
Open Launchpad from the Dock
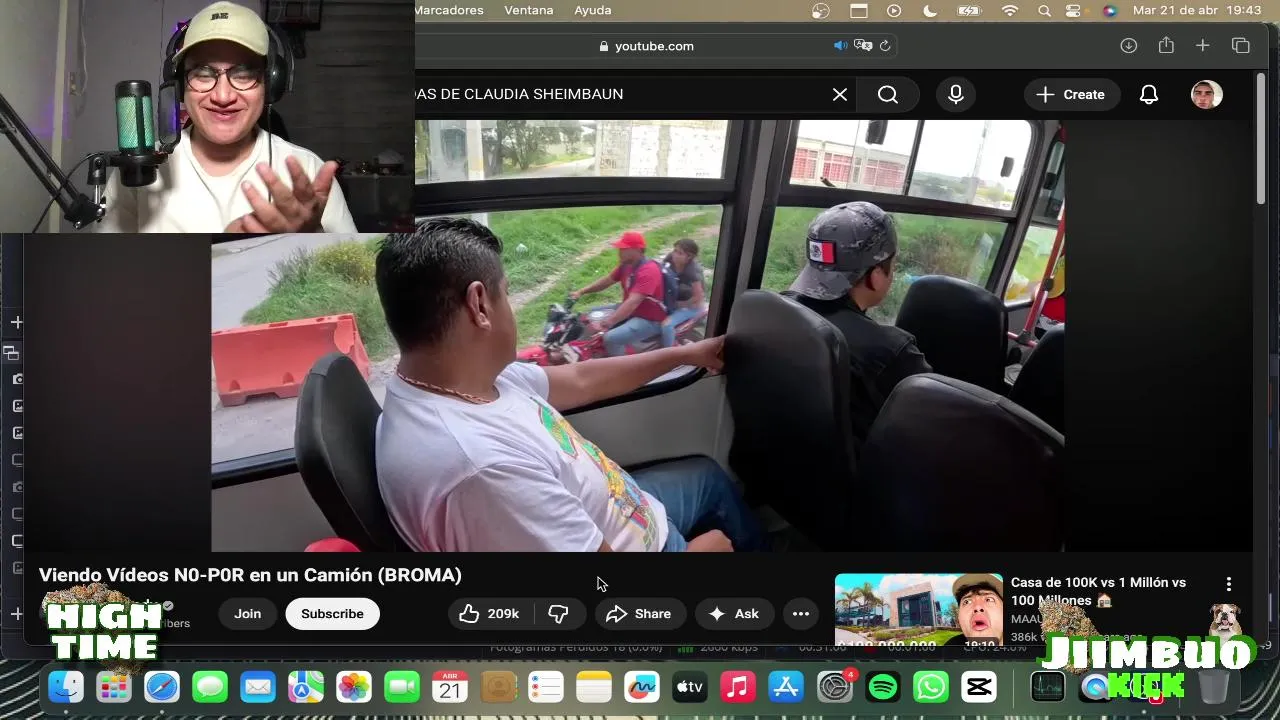(114, 687)
